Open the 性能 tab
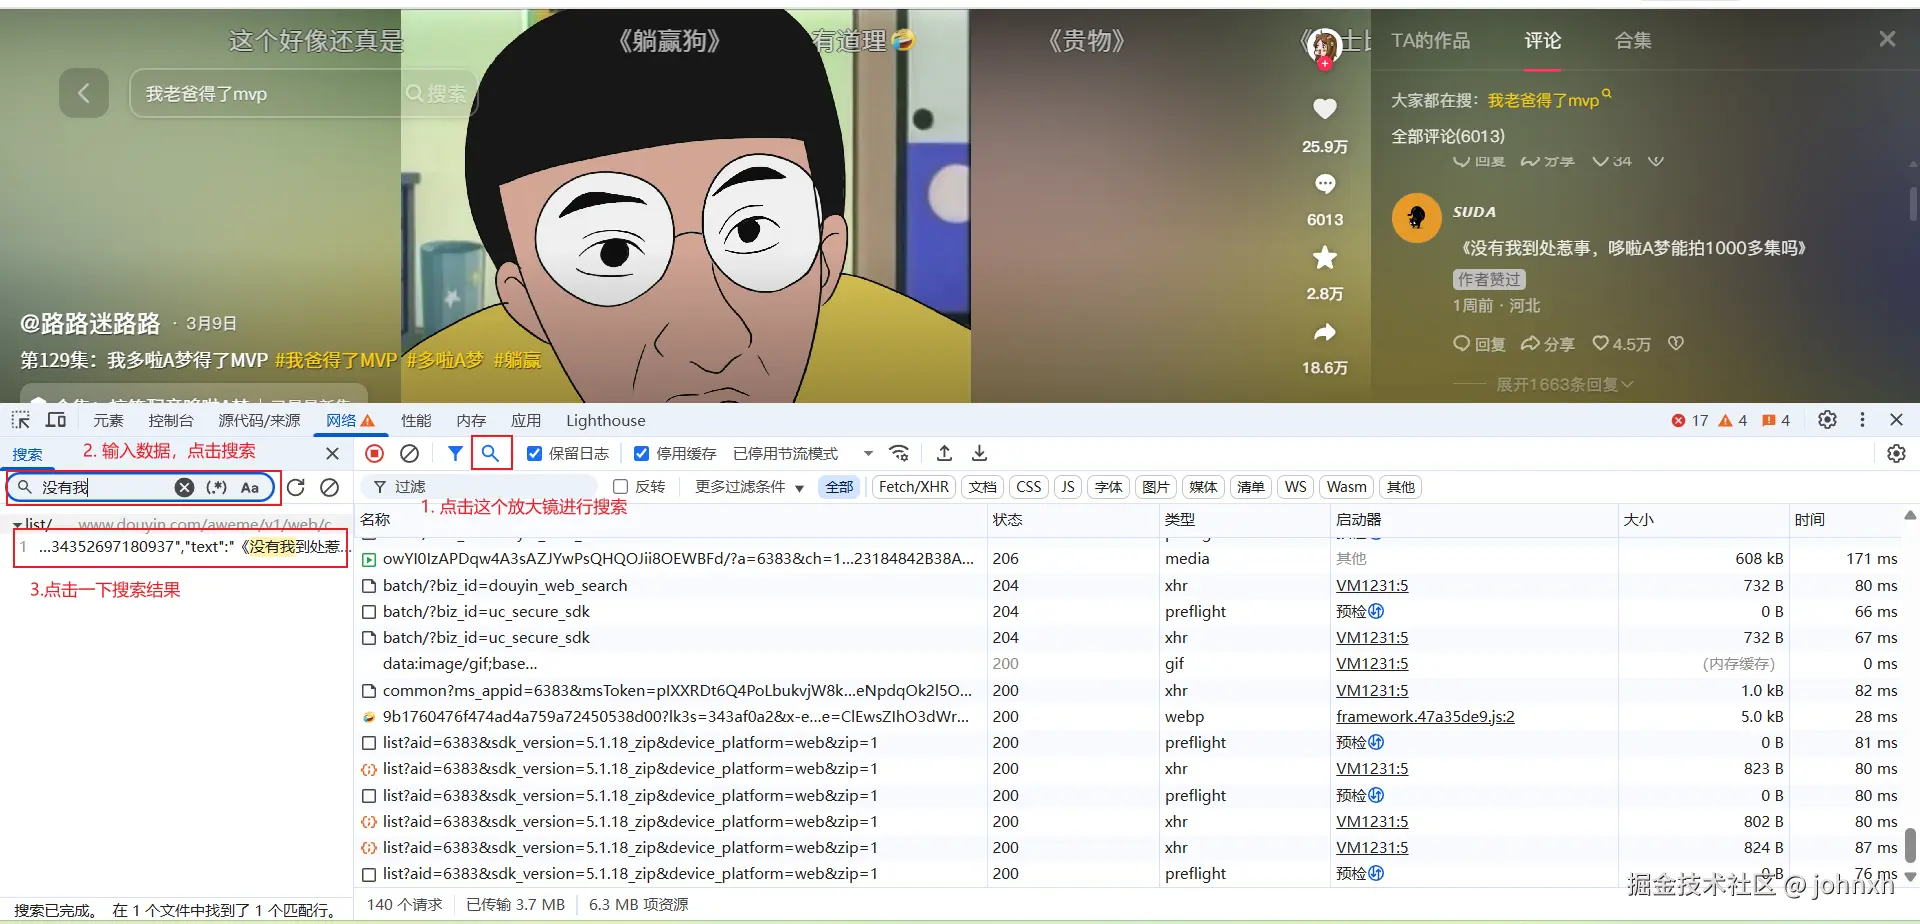This screenshot has width=1920, height=924. click(416, 421)
